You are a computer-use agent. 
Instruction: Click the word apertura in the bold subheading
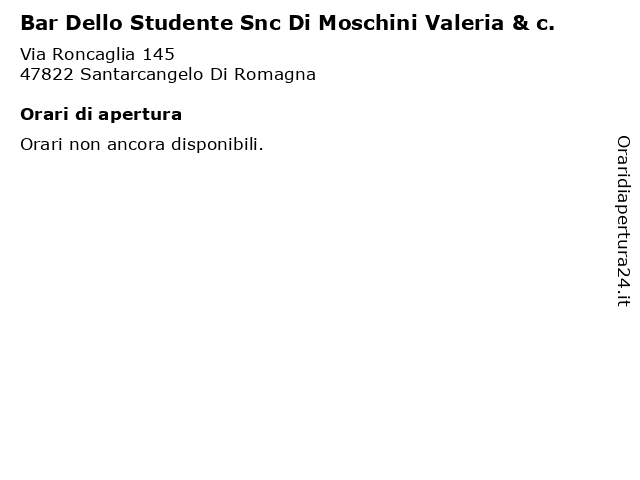[x=140, y=115]
